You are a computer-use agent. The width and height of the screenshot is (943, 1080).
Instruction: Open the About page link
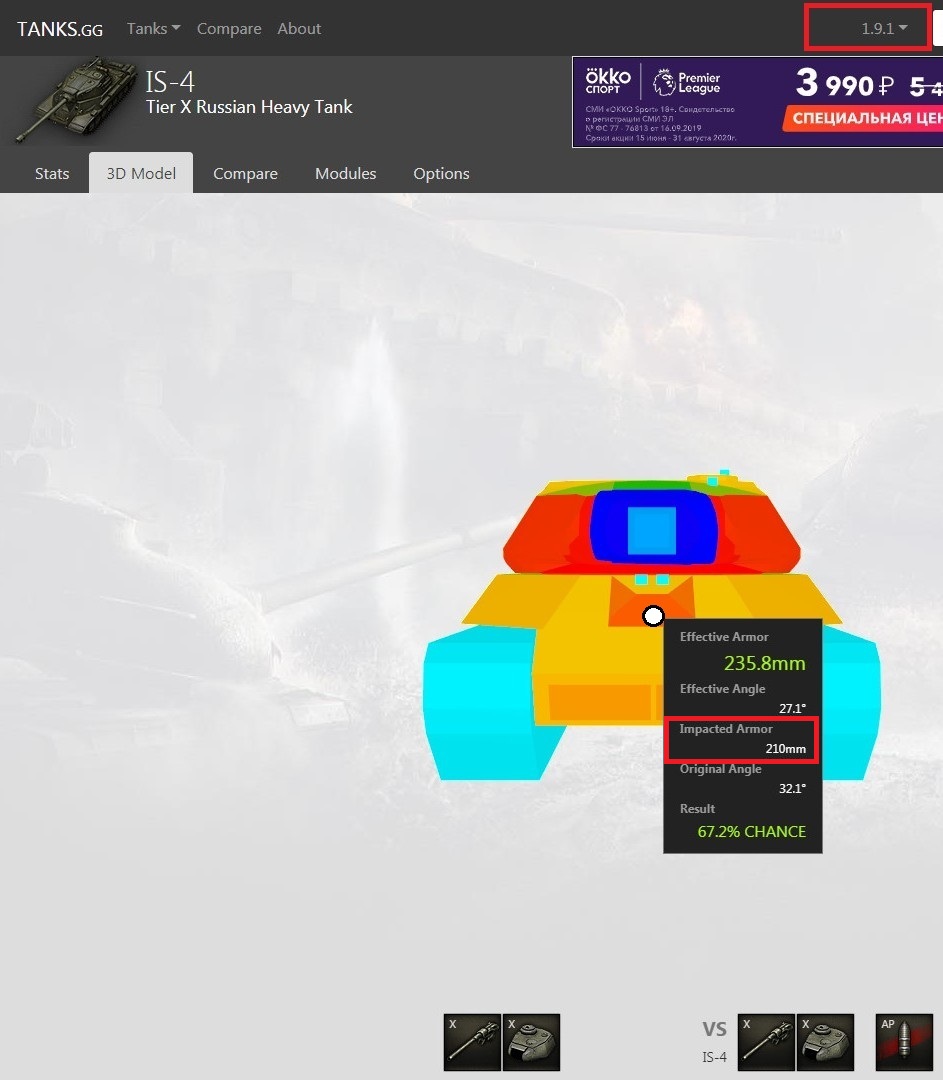pyautogui.click(x=299, y=29)
